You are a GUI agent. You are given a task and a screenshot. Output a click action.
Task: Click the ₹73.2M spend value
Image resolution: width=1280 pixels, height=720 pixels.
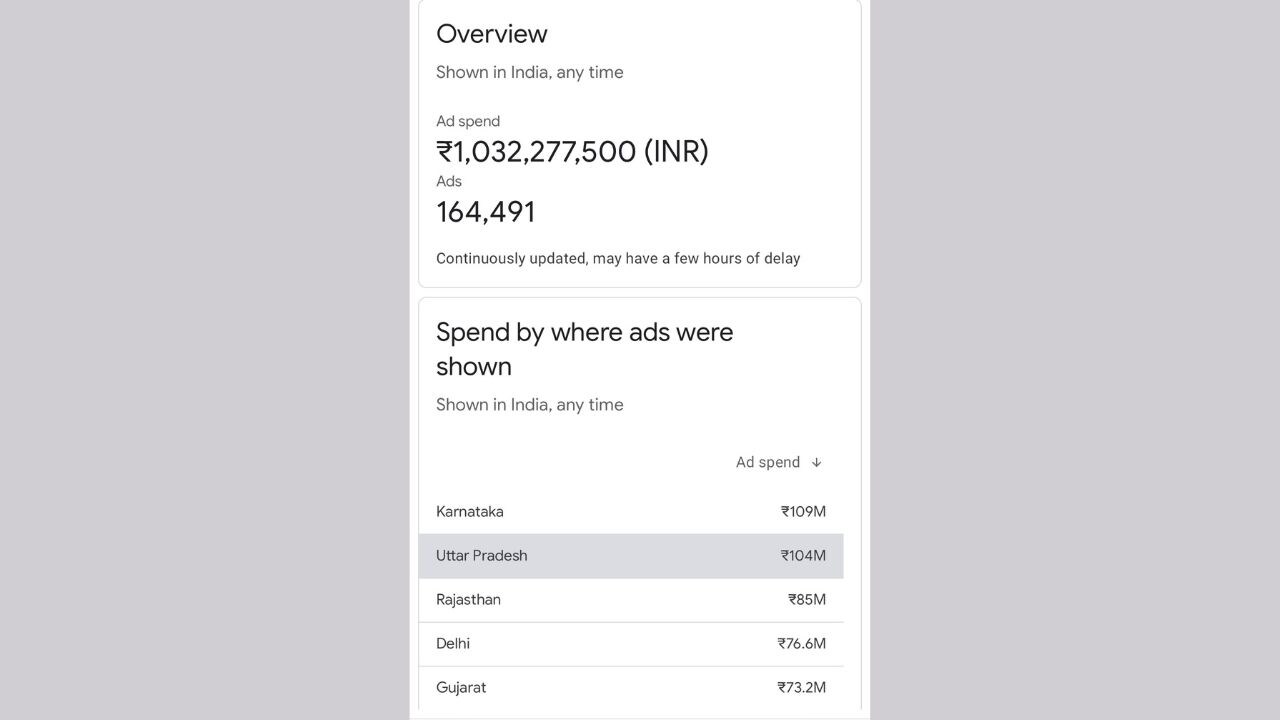point(801,687)
